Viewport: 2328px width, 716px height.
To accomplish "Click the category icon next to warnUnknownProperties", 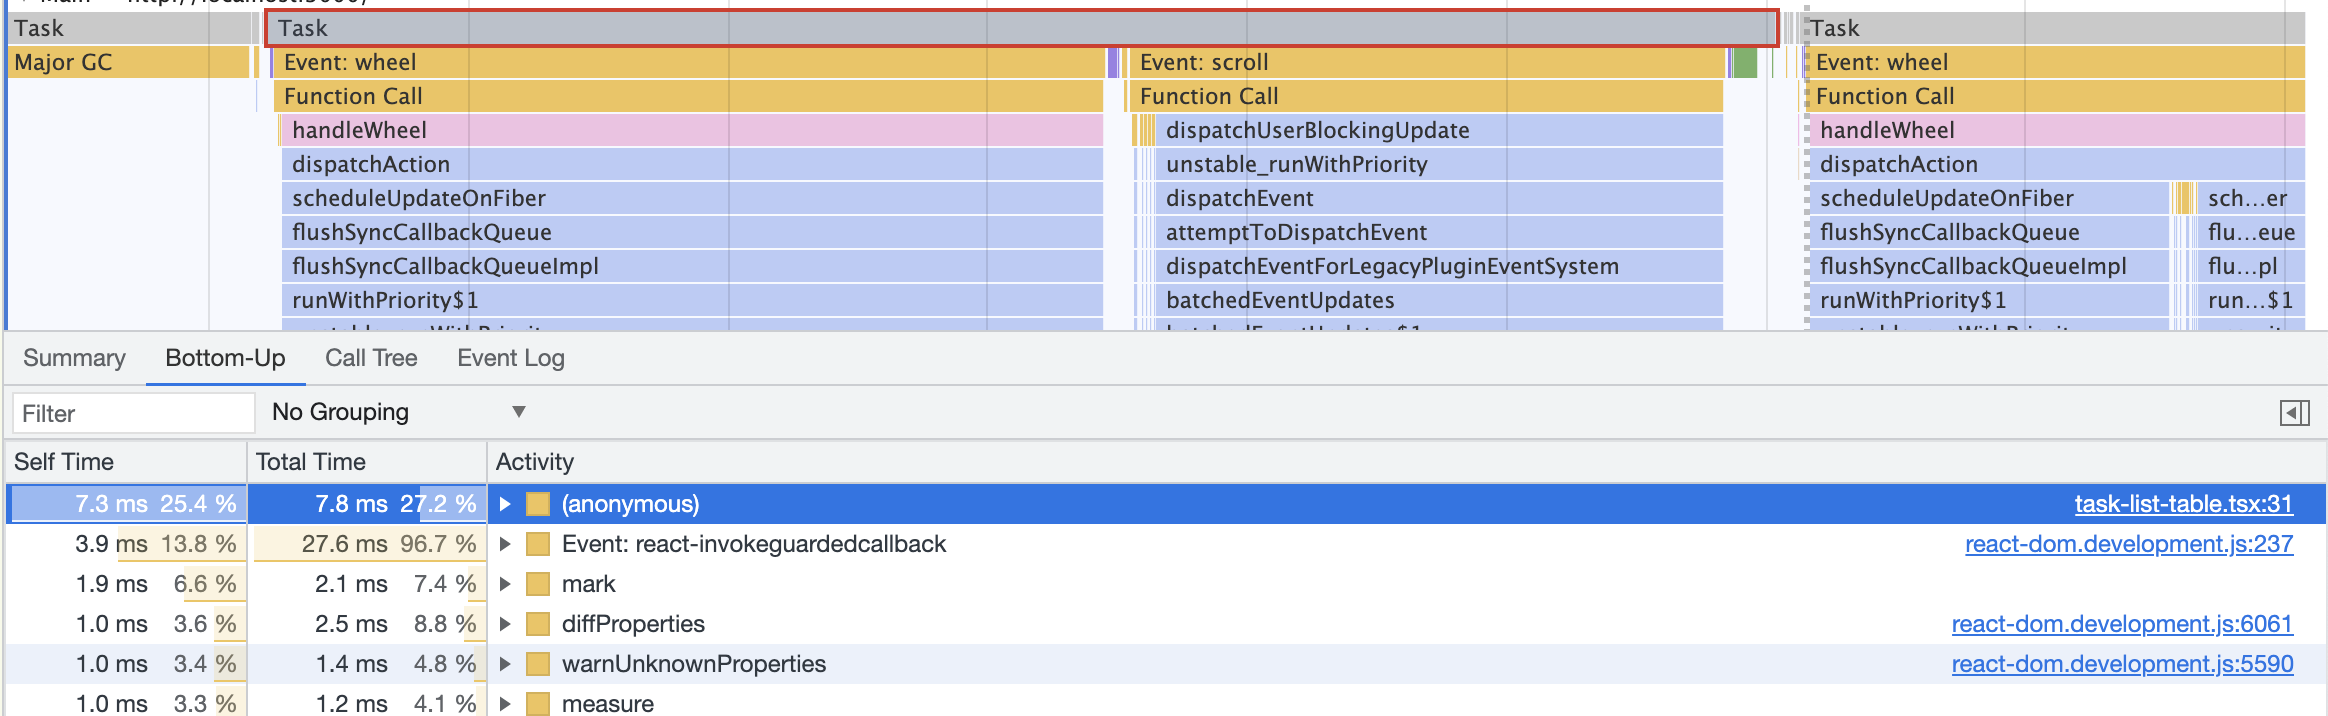I will (x=538, y=664).
